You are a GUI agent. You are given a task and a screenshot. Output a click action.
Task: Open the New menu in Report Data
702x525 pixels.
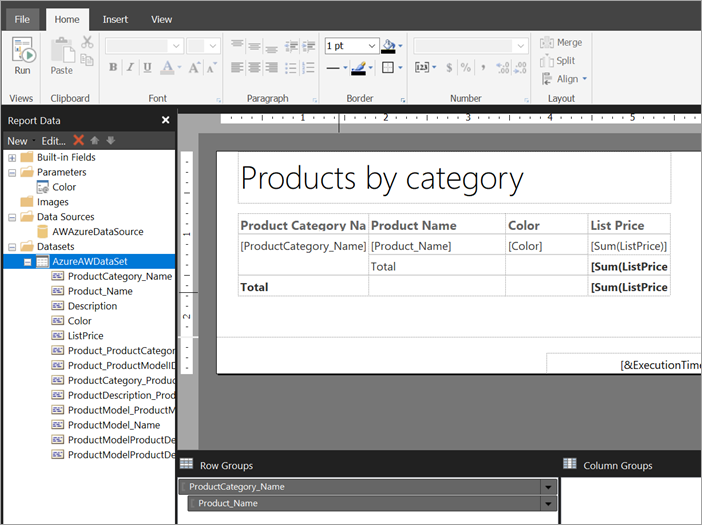[17, 141]
